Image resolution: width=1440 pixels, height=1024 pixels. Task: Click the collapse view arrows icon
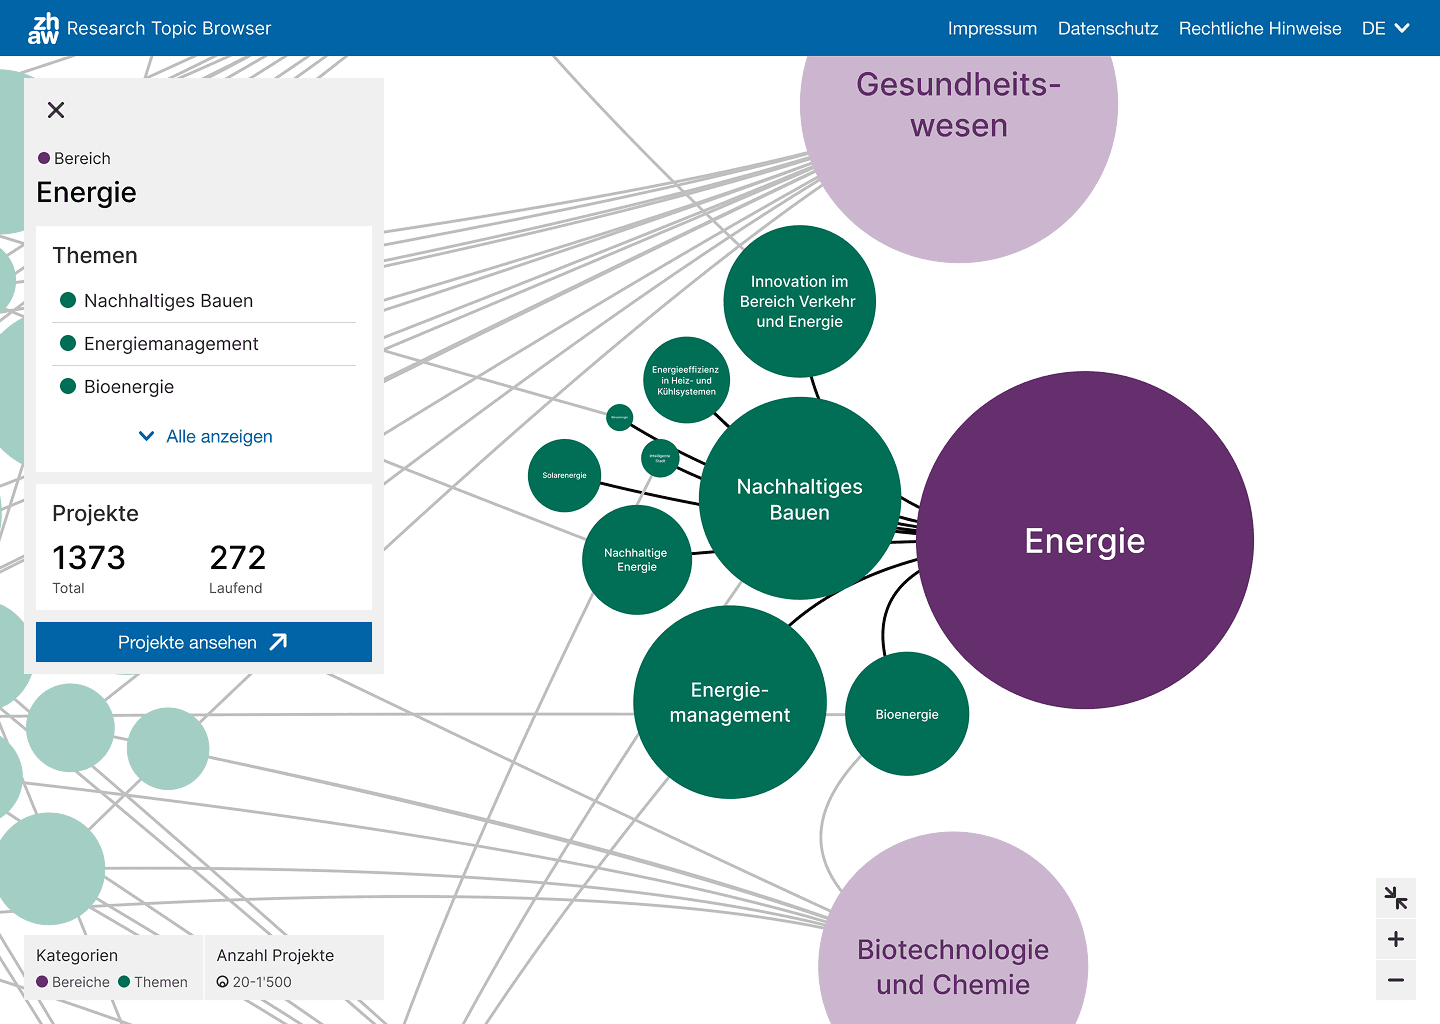click(x=1396, y=898)
